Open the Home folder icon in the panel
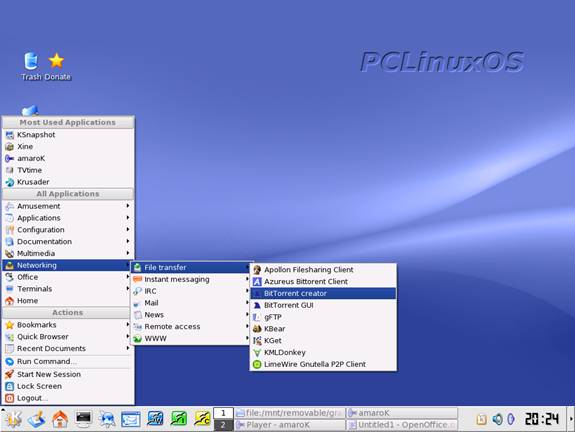 tap(60, 419)
